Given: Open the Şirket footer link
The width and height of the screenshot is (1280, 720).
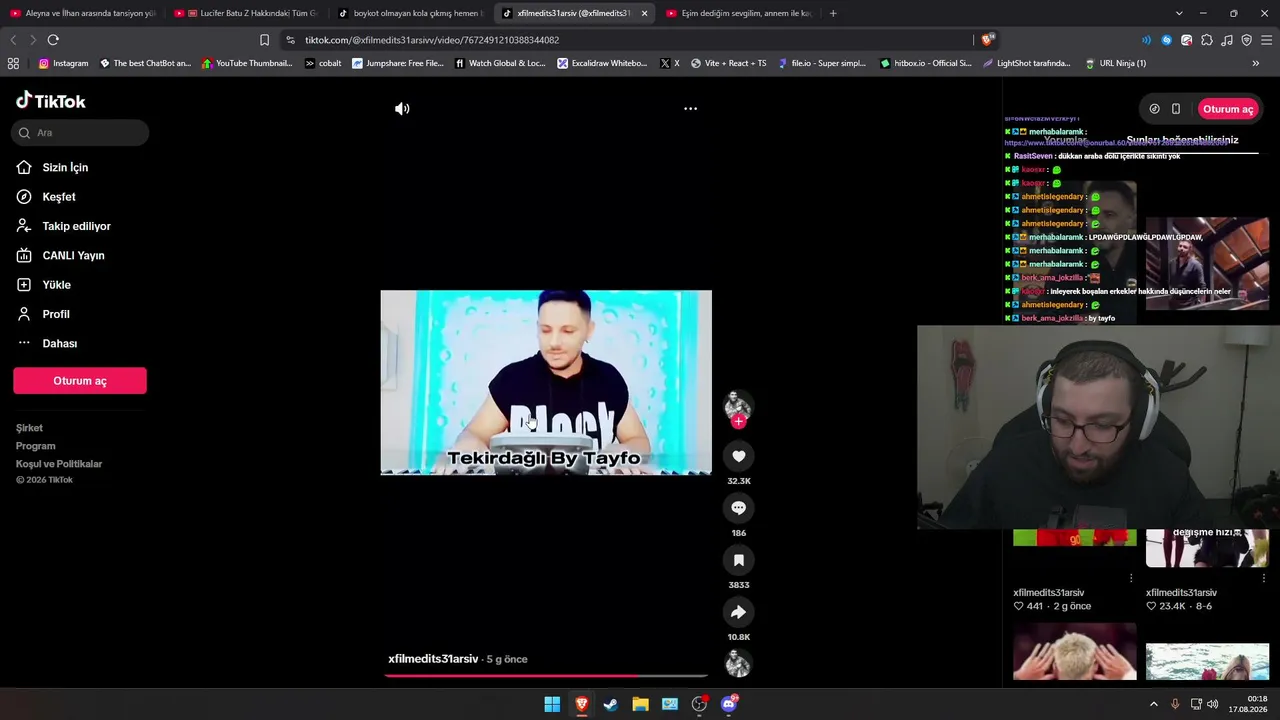Looking at the screenshot, I should coord(29,428).
